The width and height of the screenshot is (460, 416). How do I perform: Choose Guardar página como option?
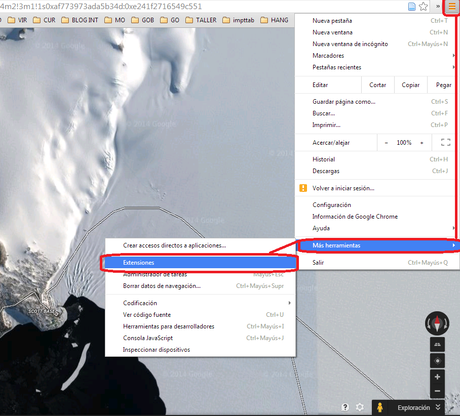pos(375,102)
